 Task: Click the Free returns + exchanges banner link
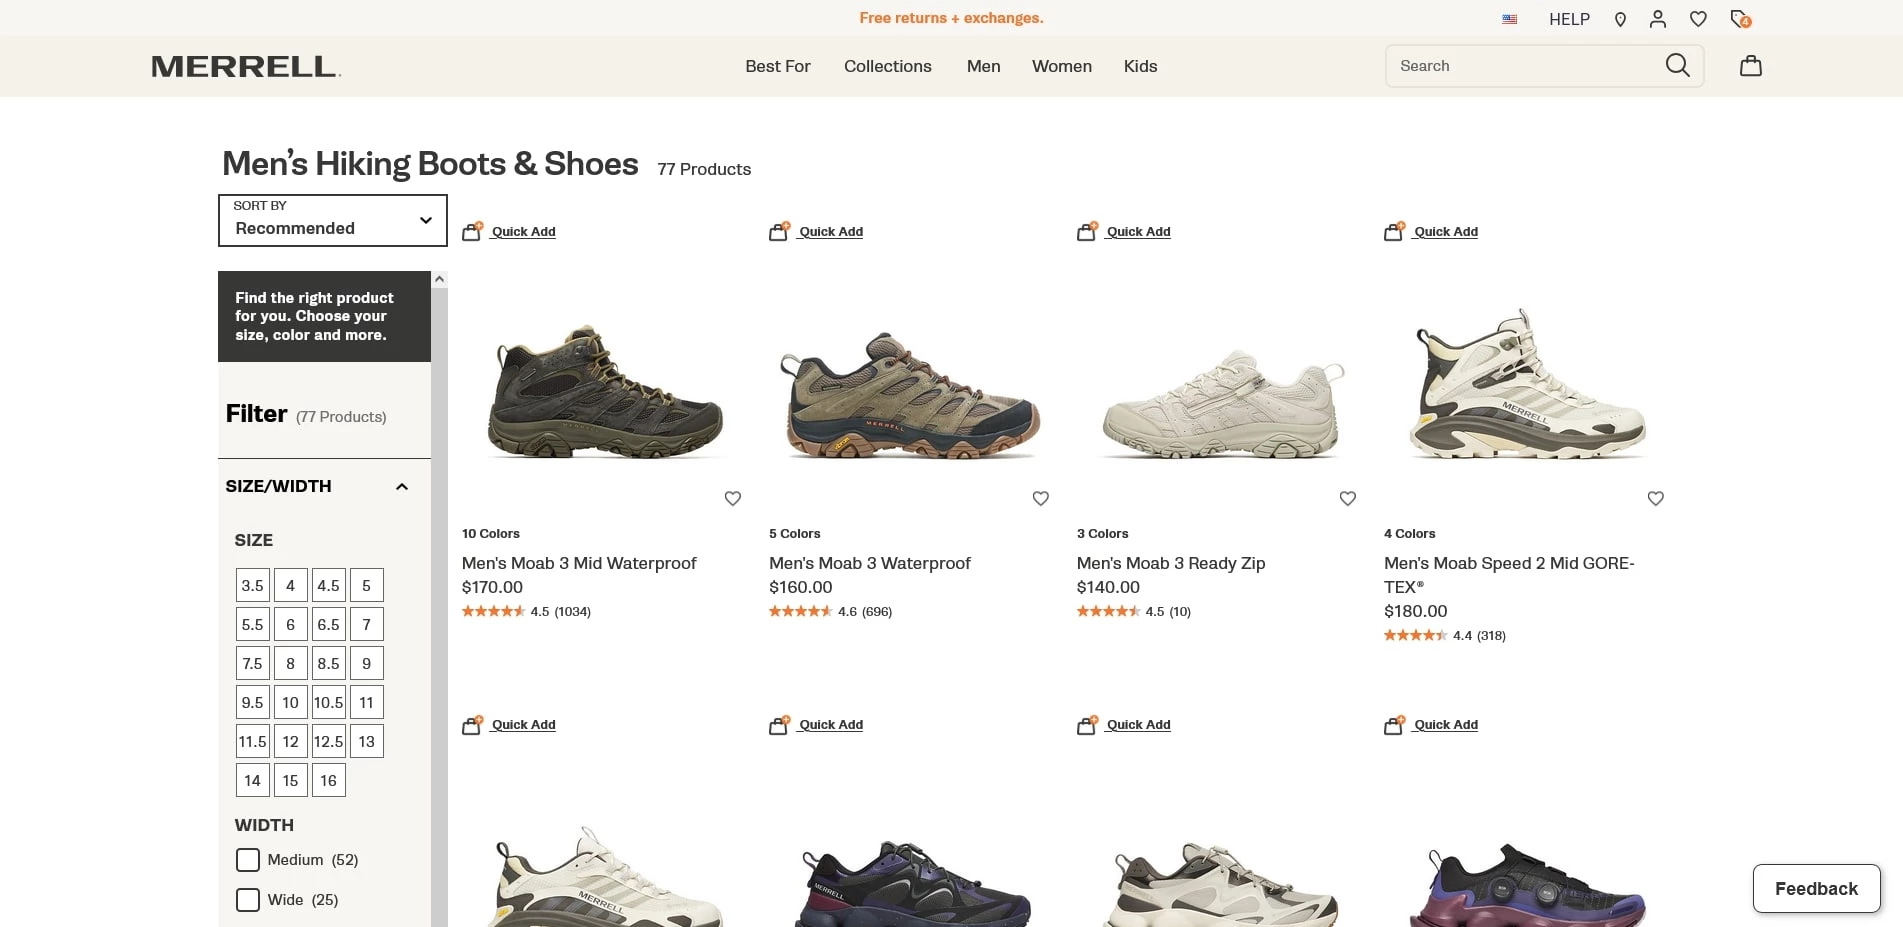(951, 17)
